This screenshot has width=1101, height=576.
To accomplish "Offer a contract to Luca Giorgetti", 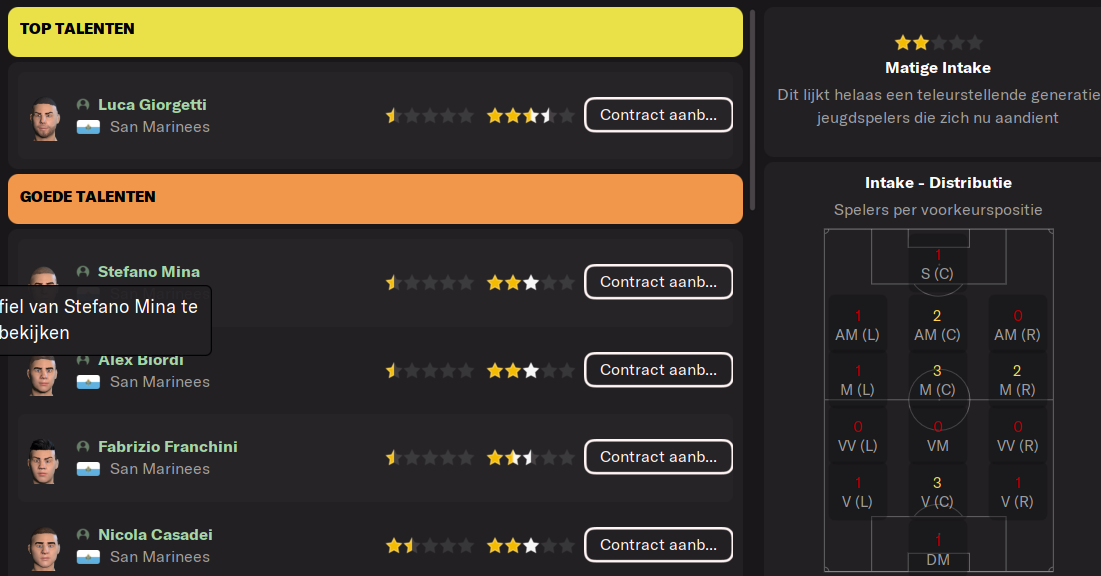I will click(659, 114).
